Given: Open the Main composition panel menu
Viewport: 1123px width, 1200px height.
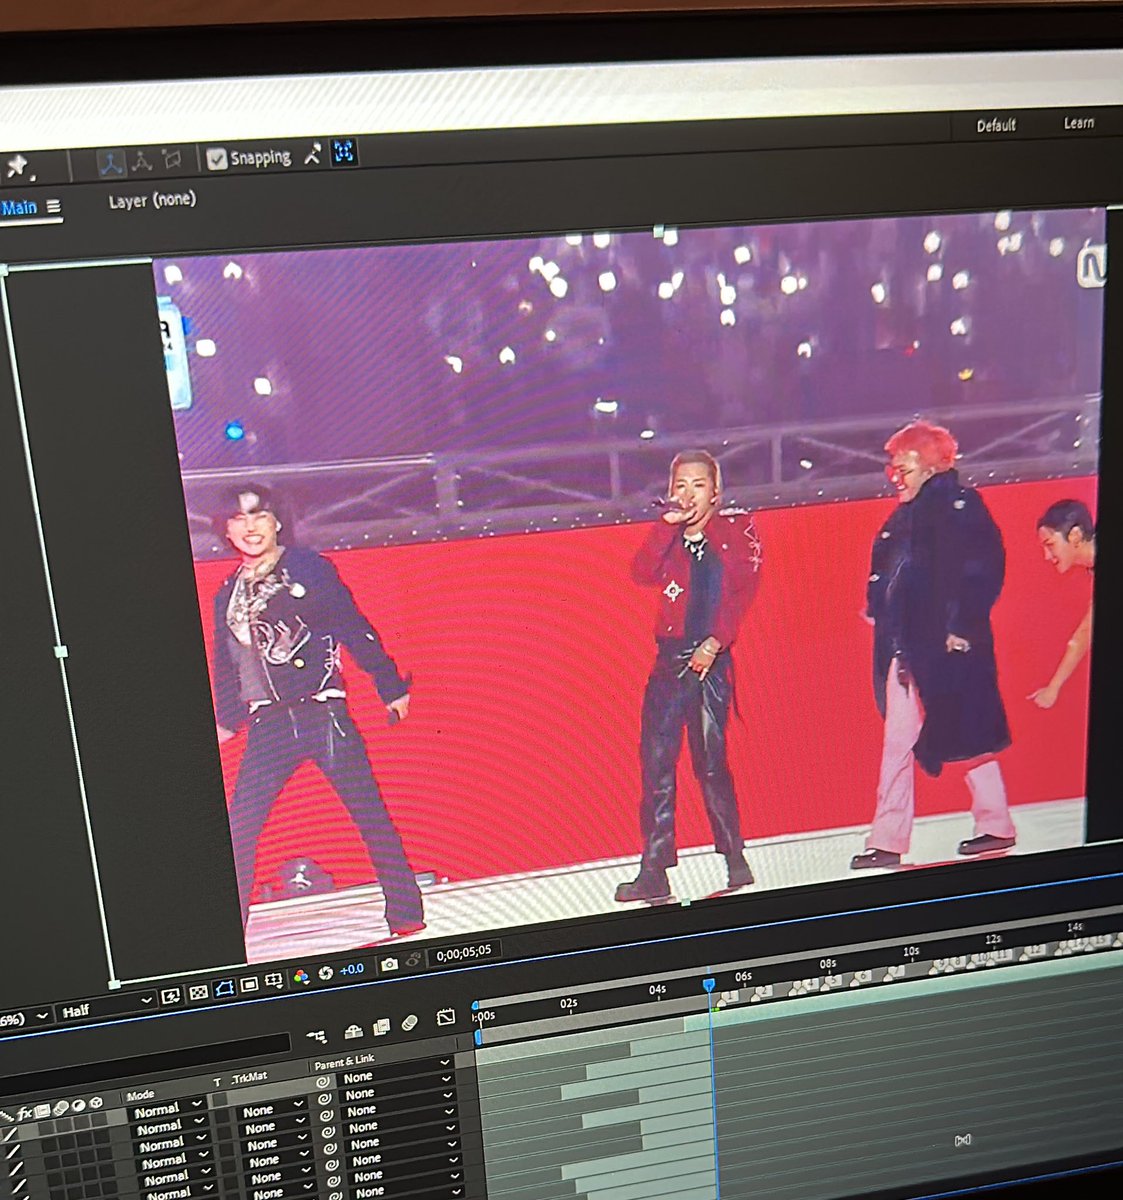Looking at the screenshot, I should [54, 206].
